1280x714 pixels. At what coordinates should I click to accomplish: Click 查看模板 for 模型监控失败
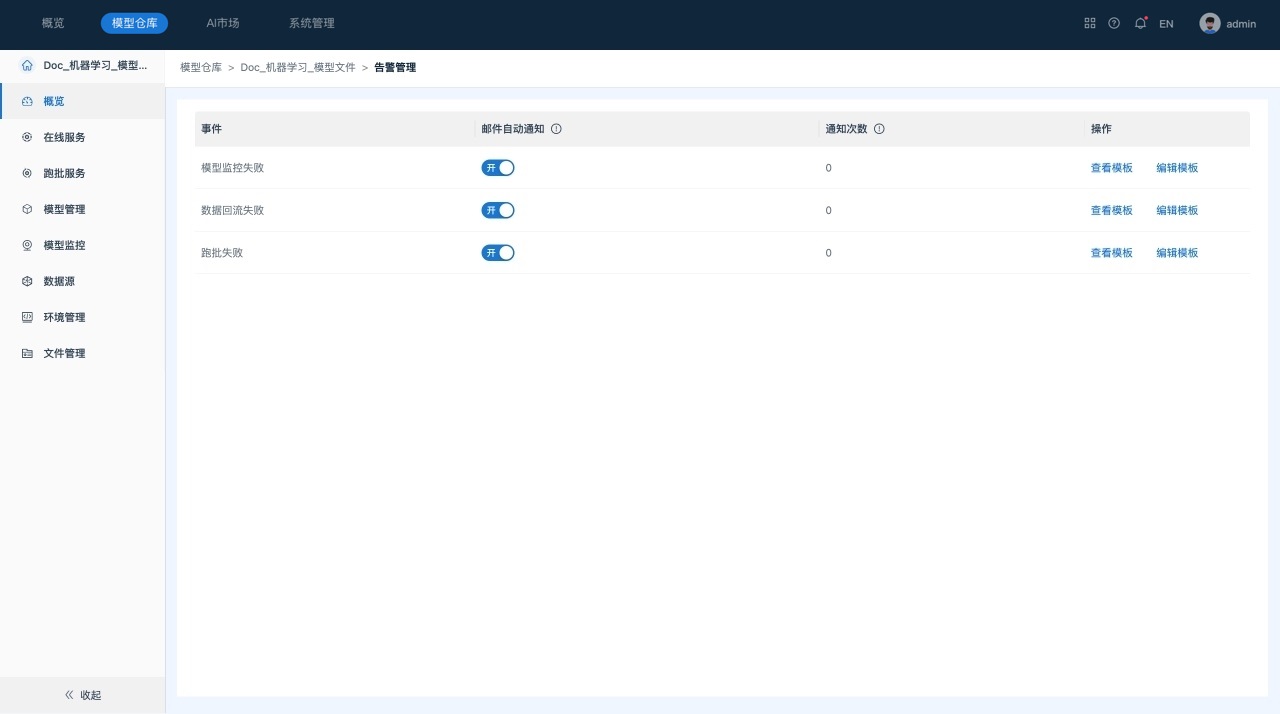[x=1111, y=168]
